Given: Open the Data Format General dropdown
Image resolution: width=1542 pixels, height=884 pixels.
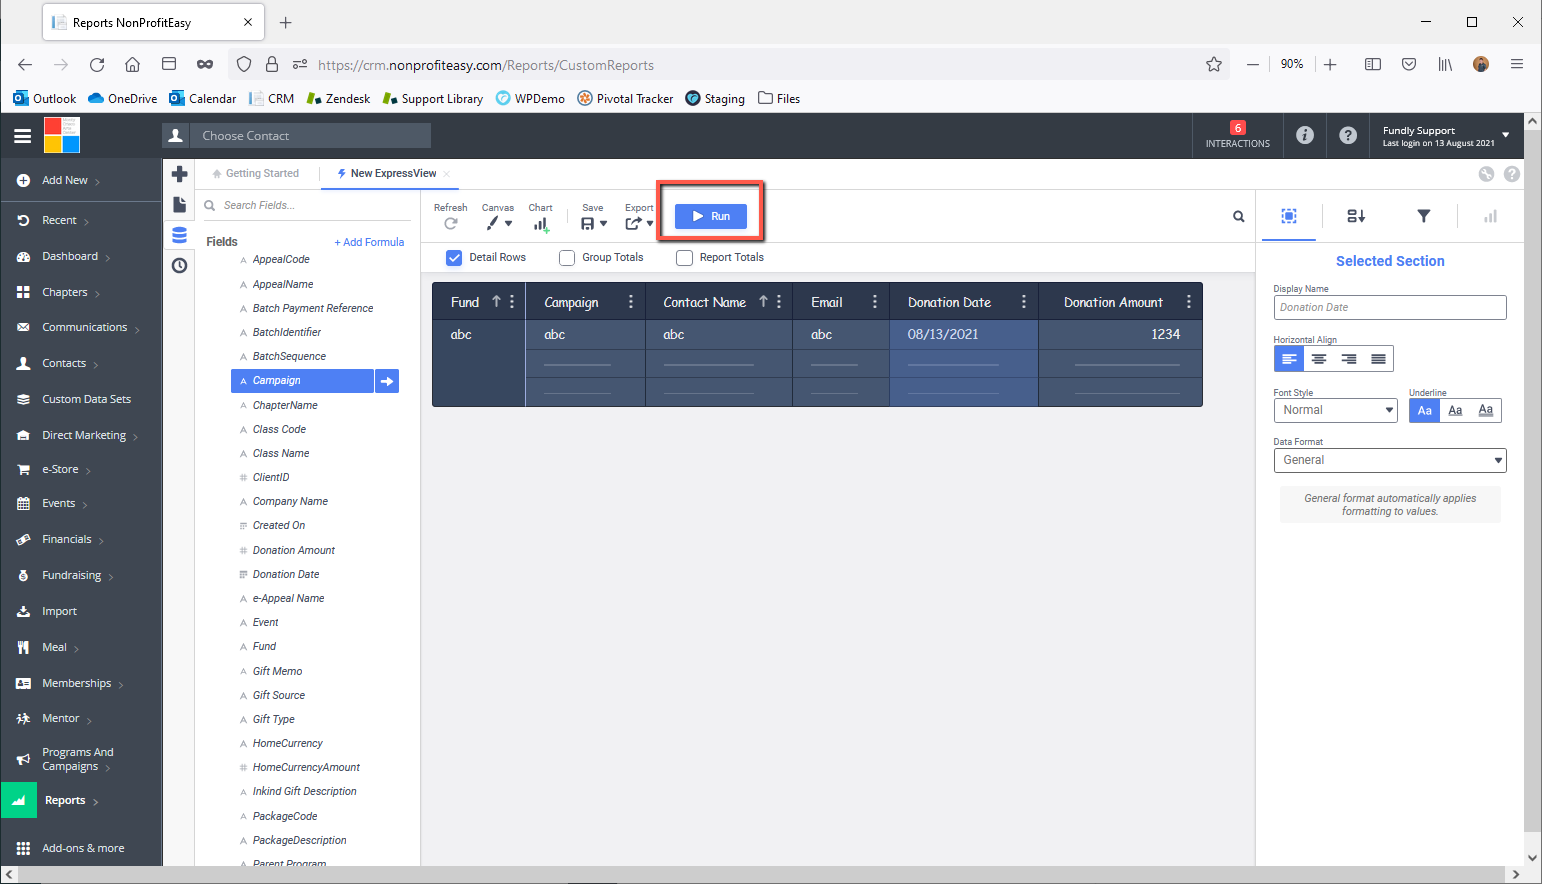Looking at the screenshot, I should click(x=1390, y=460).
